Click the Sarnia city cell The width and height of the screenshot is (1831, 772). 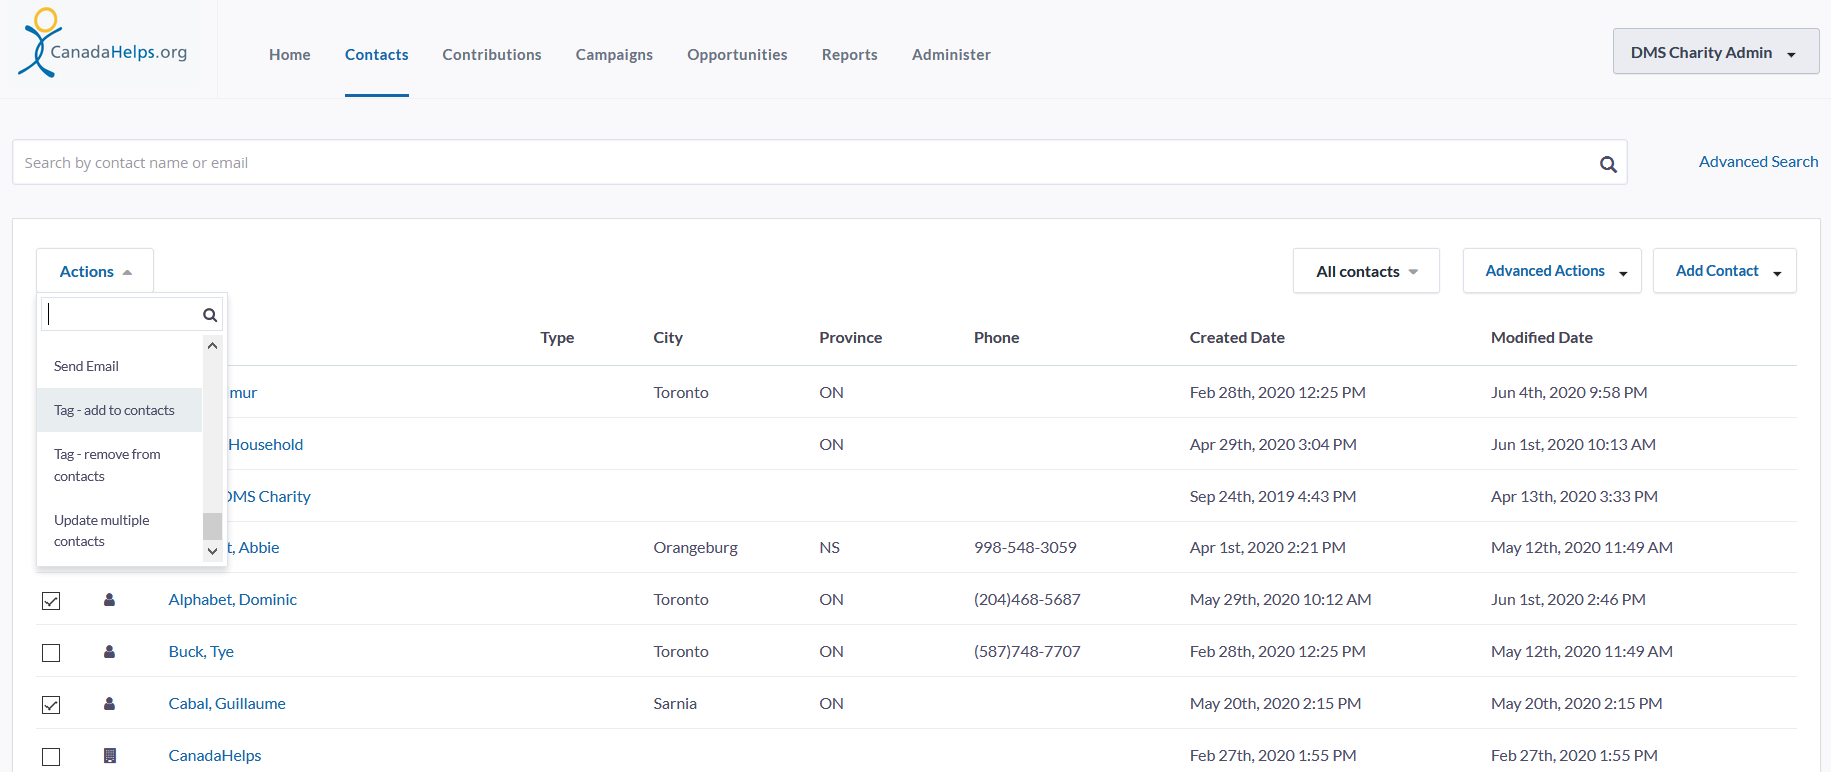(675, 704)
